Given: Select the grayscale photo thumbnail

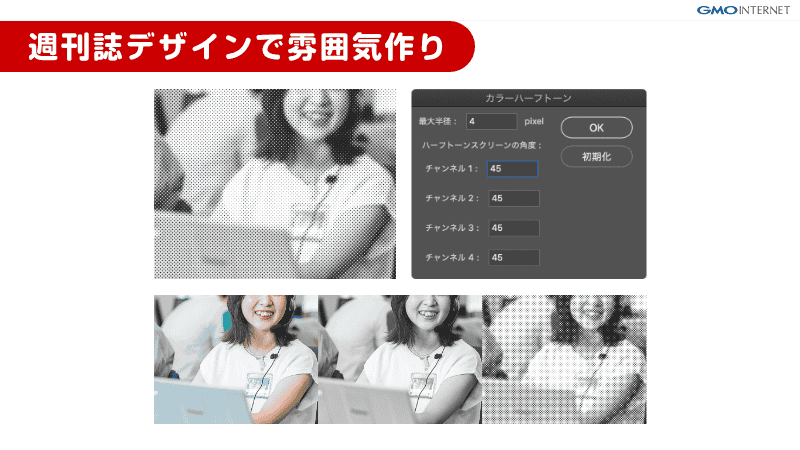Looking at the screenshot, I should (400, 359).
